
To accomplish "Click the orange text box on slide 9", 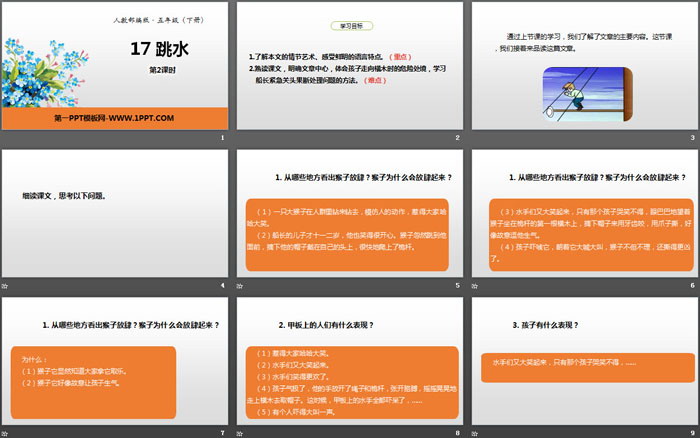I will tap(581, 362).
